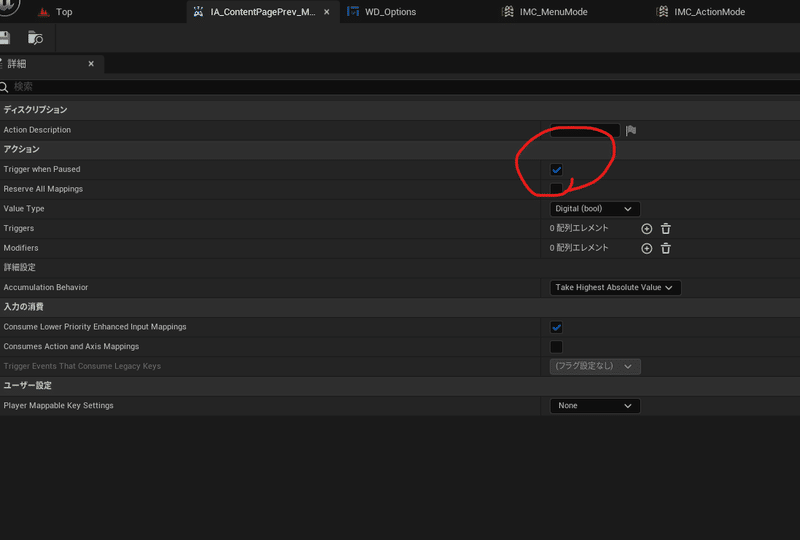Add element to Modifiers array
Viewport: 800px width, 540px height.
pos(646,249)
